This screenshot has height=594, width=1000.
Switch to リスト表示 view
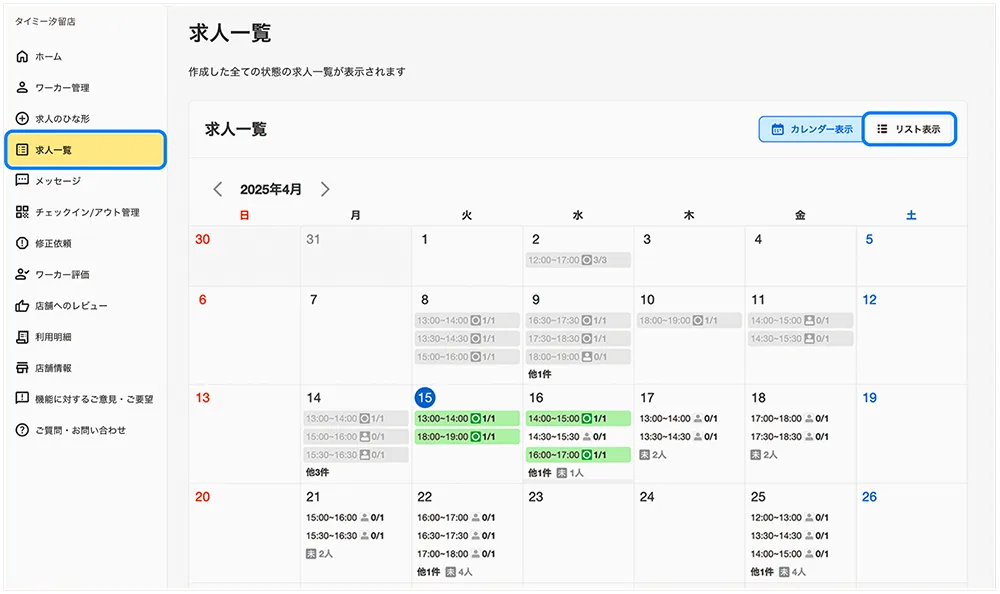910,128
